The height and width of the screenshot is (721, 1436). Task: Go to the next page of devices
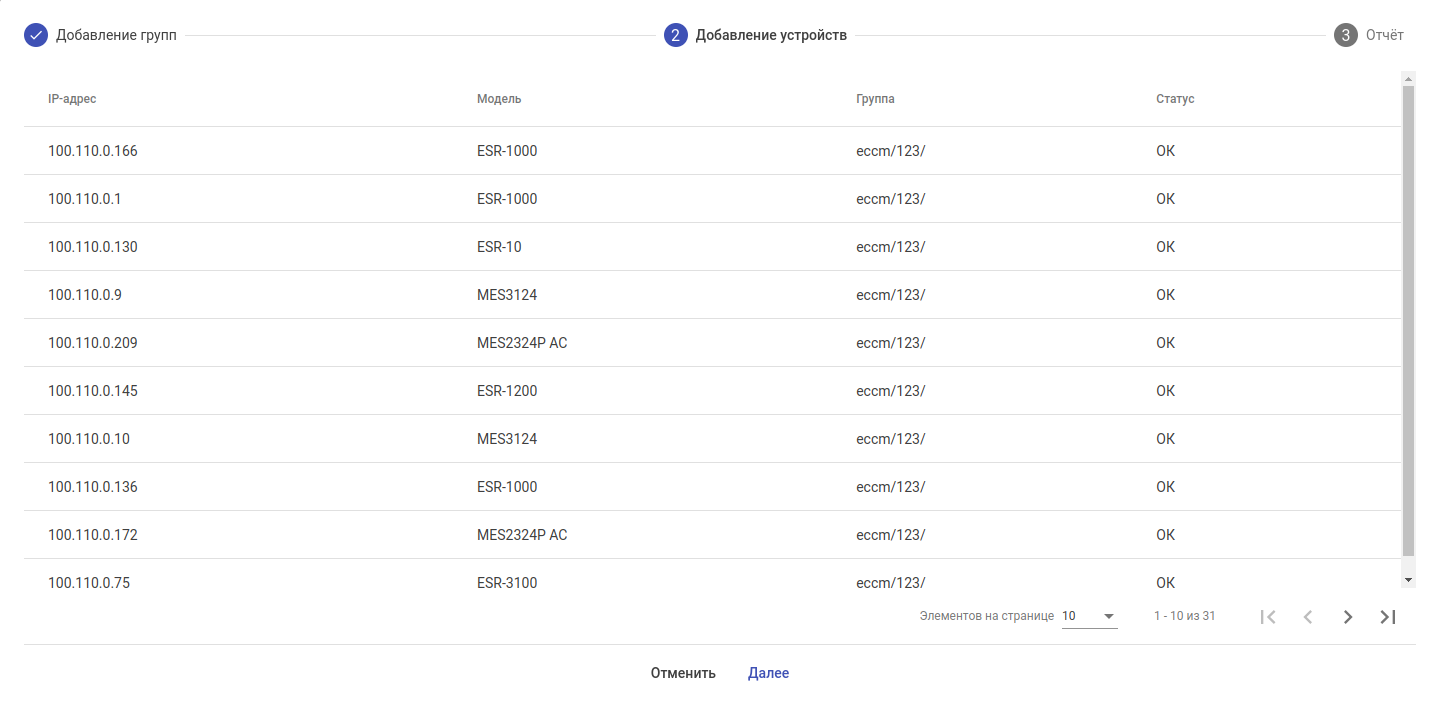pyautogui.click(x=1348, y=617)
